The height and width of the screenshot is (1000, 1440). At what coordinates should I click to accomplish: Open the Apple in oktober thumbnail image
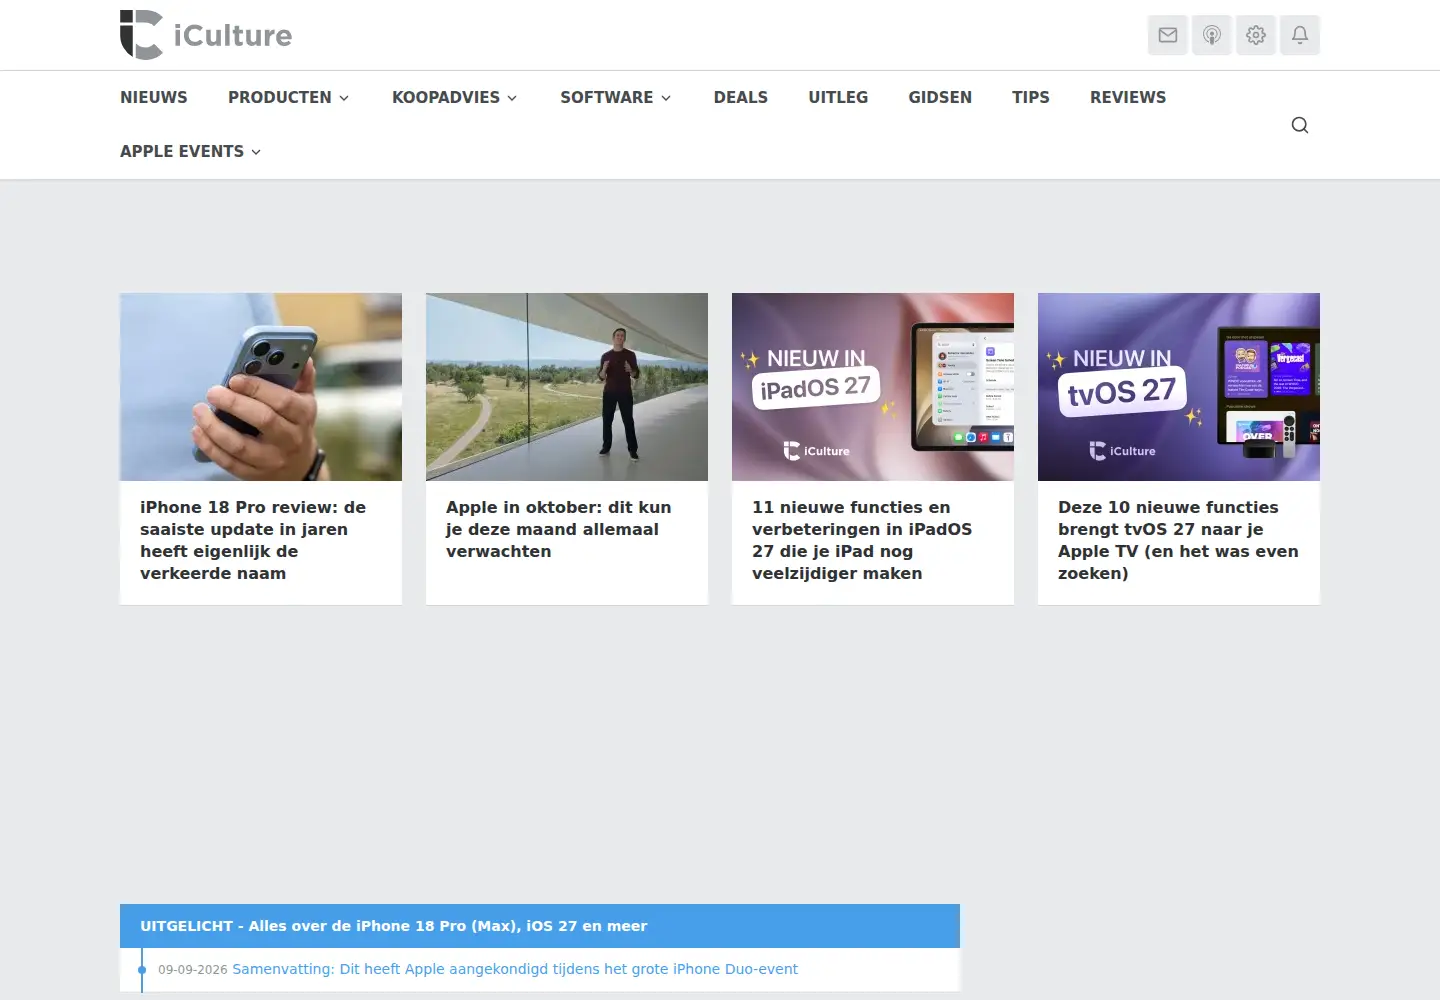point(567,387)
